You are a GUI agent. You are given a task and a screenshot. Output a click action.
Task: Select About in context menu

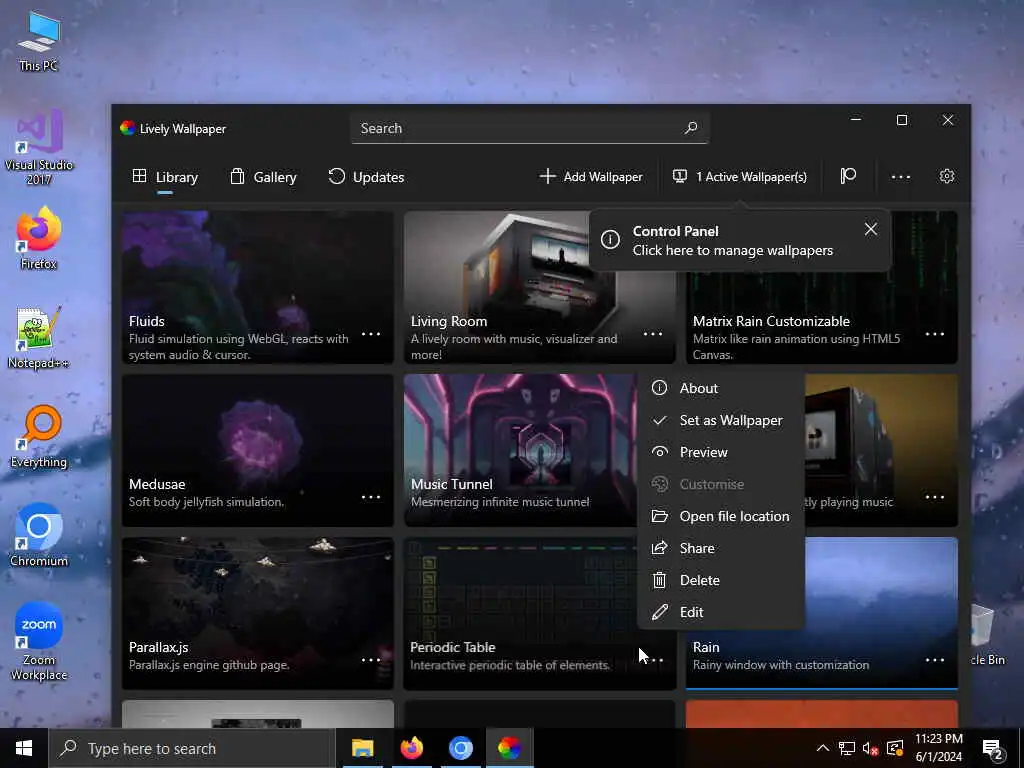pos(720,388)
